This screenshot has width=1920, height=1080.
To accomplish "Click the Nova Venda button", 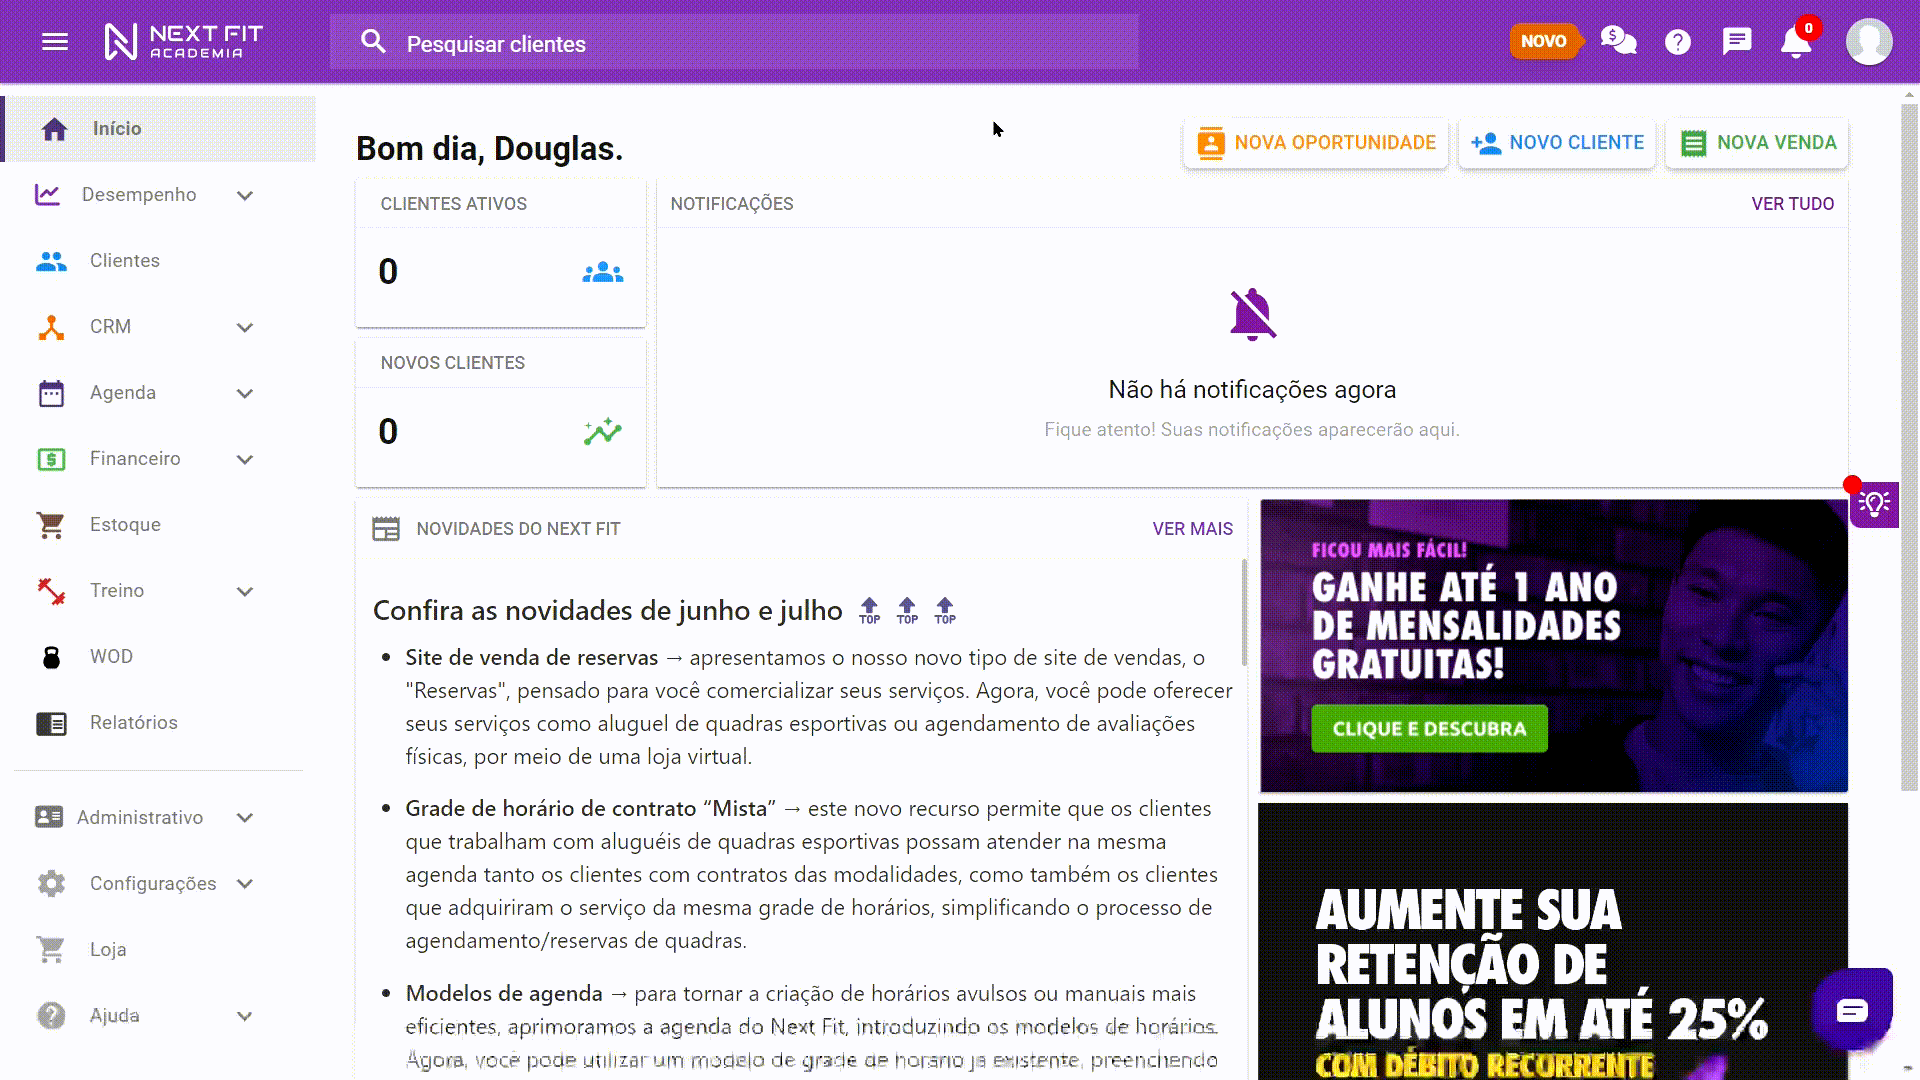I will (1757, 143).
